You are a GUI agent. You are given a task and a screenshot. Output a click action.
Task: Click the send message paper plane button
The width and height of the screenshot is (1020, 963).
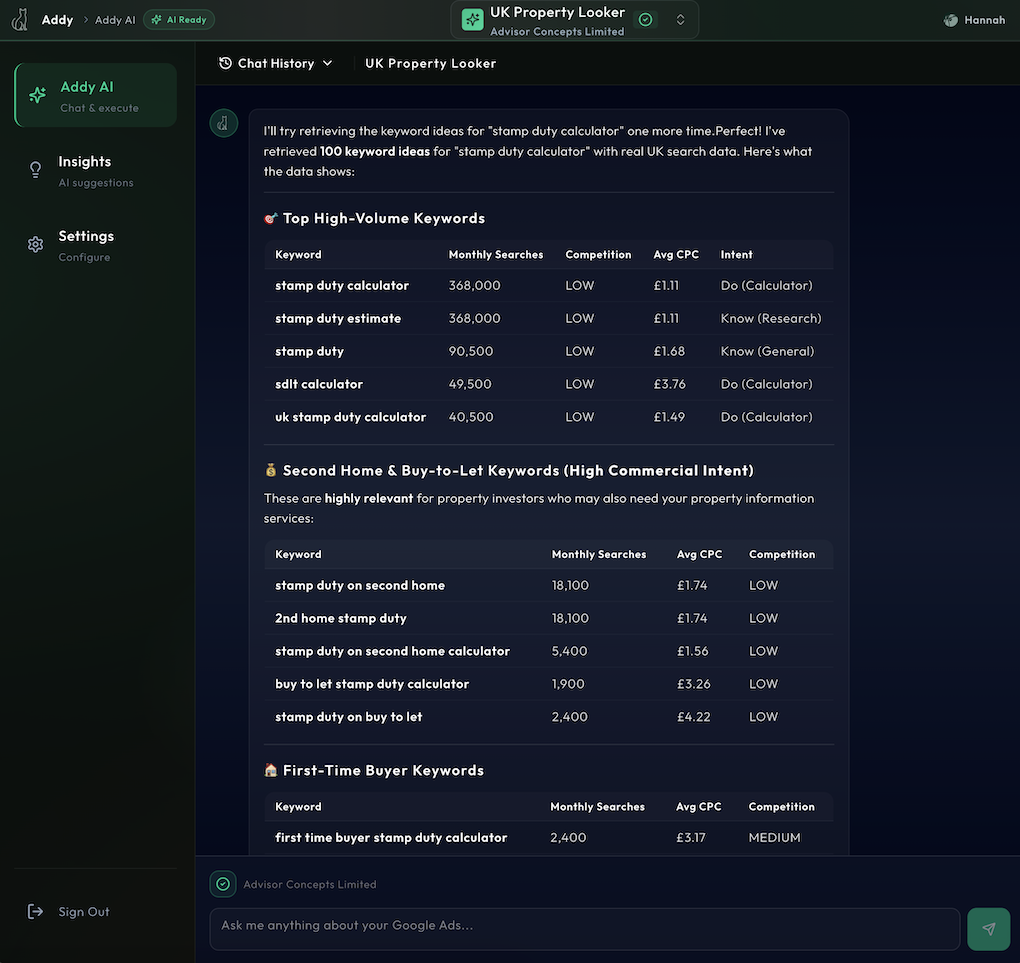tap(988, 929)
